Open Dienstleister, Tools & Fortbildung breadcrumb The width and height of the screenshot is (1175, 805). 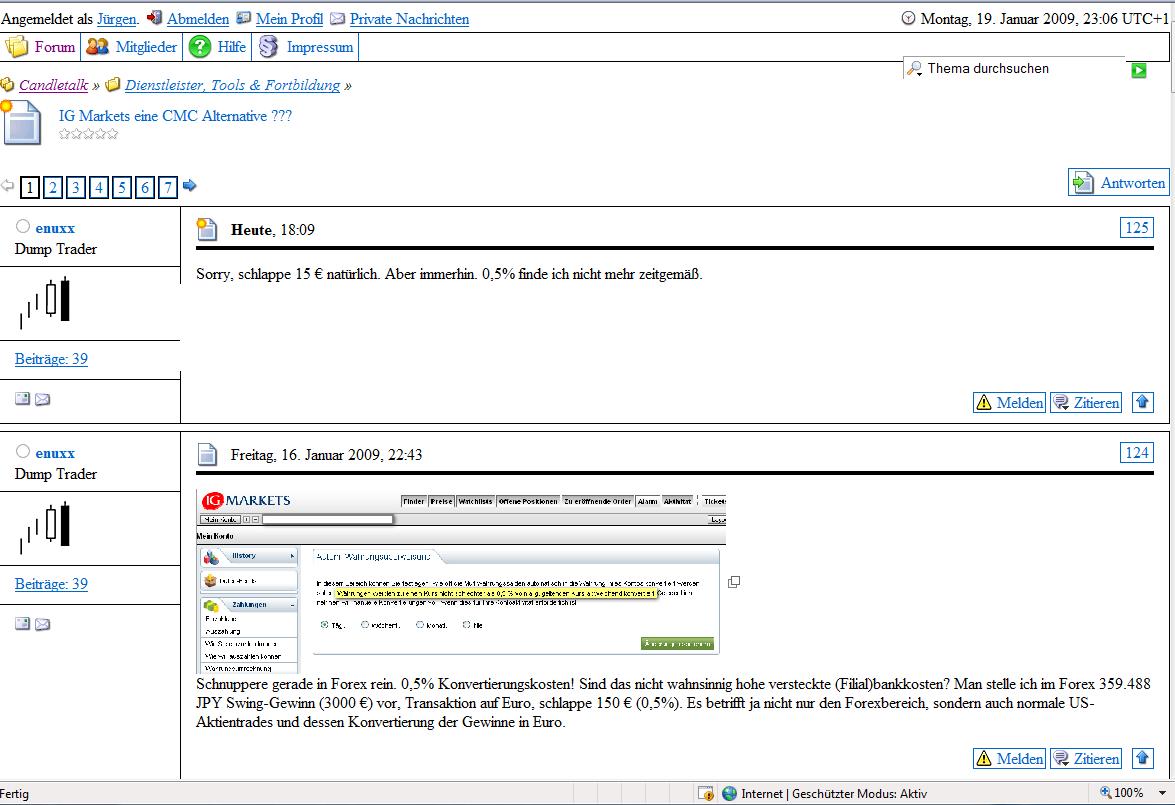point(232,85)
